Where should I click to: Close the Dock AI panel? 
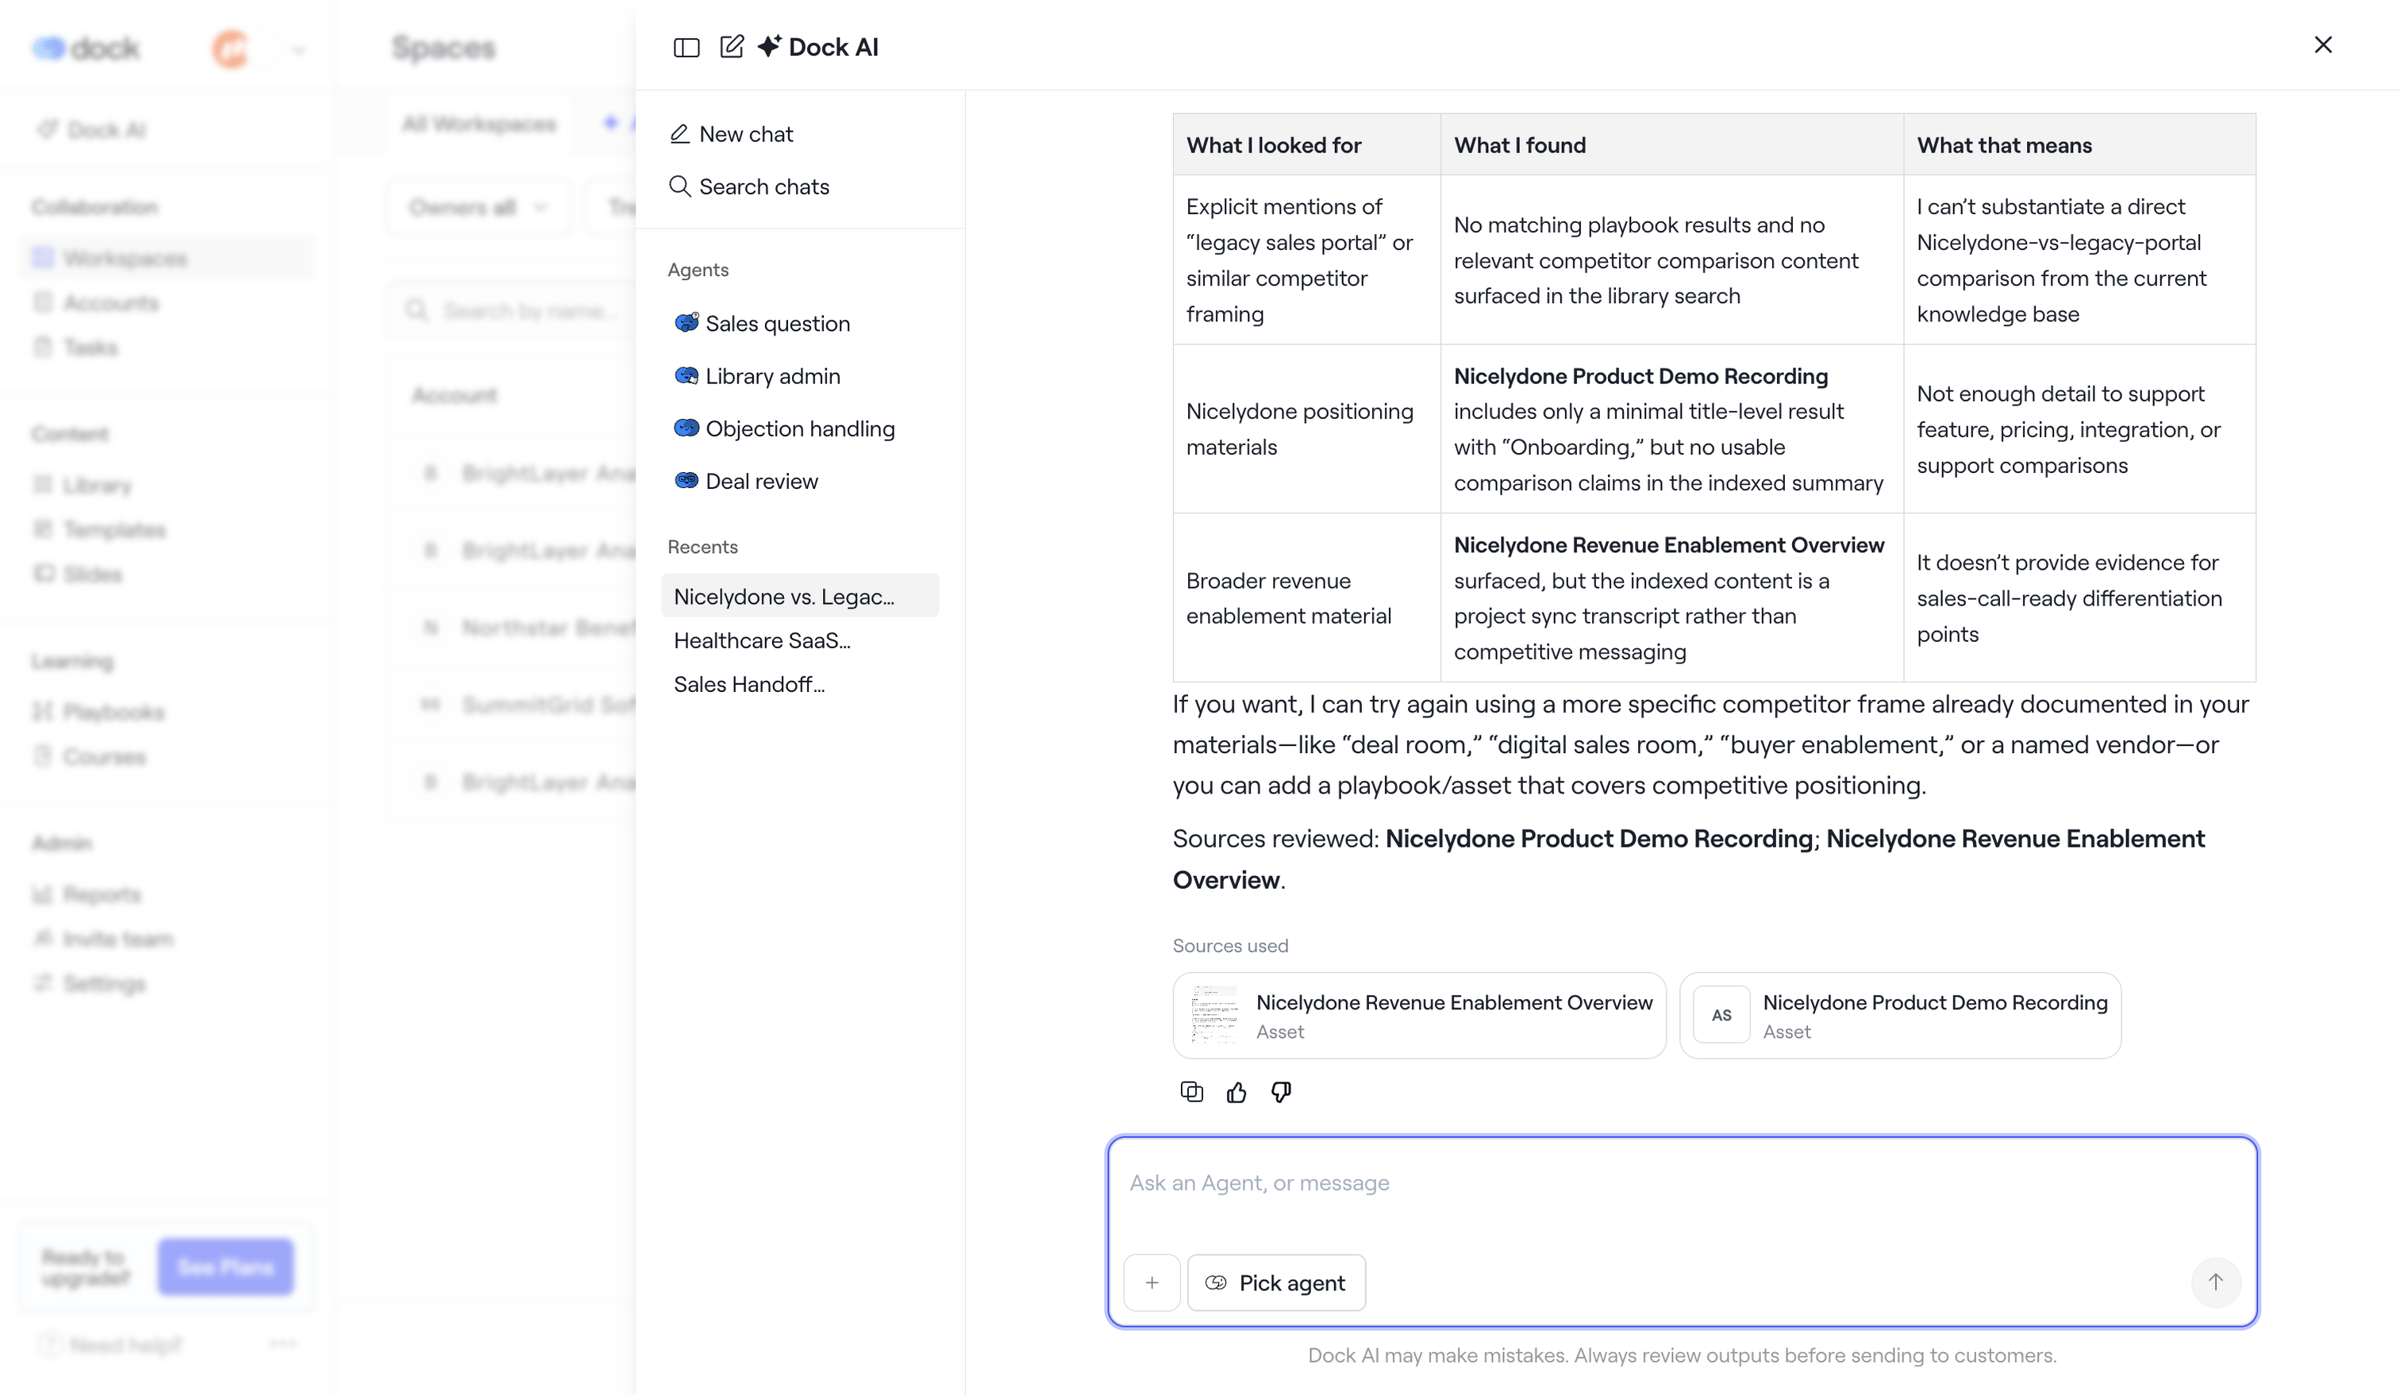point(2323,45)
